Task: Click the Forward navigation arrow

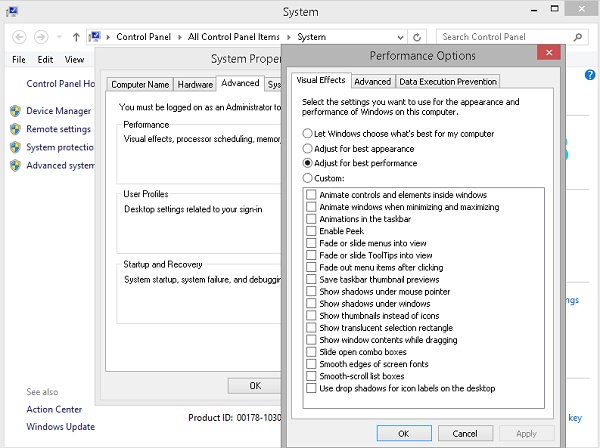Action: (x=41, y=37)
